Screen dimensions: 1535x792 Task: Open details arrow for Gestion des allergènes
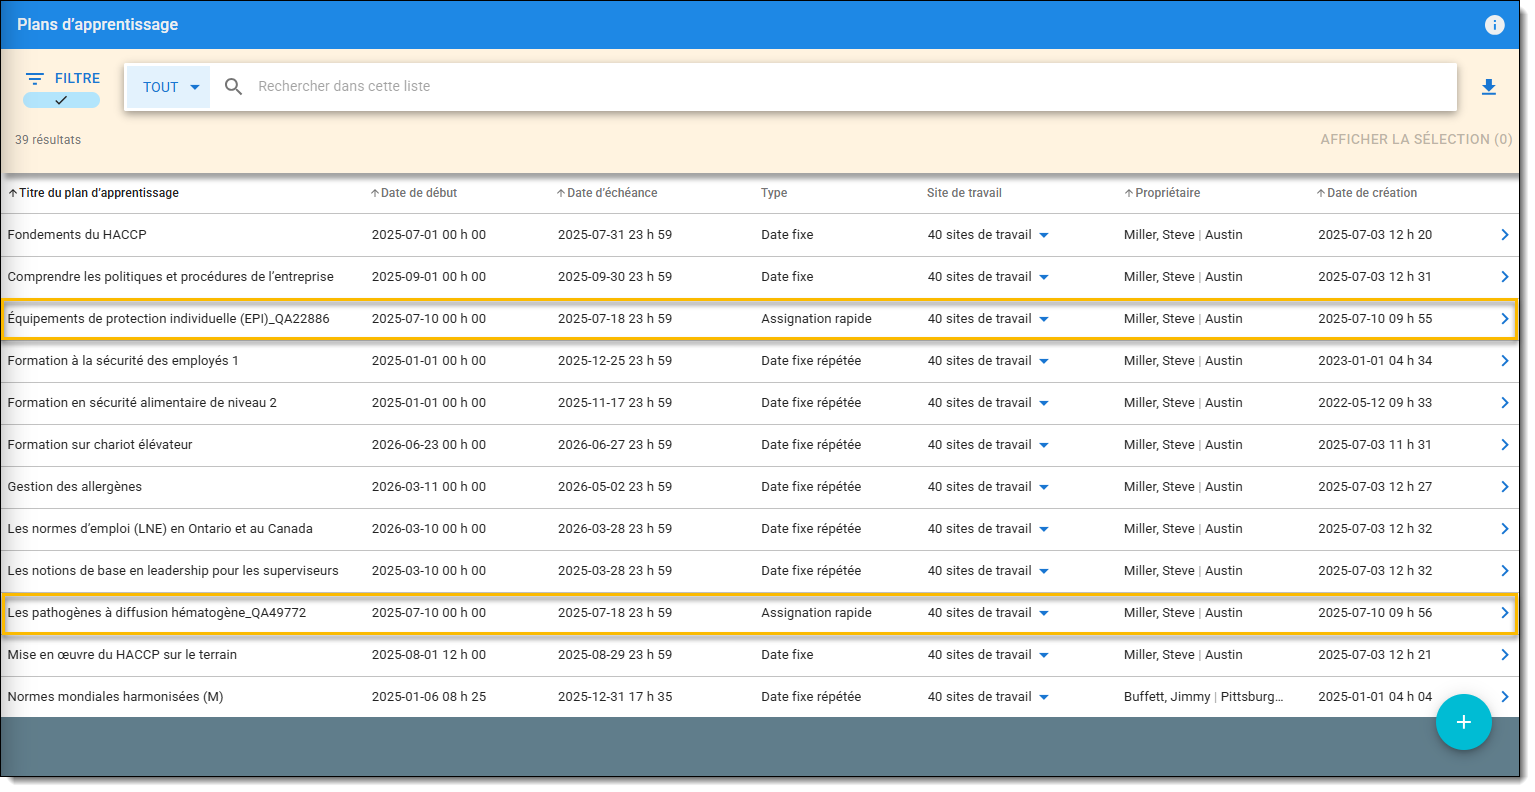click(x=1504, y=487)
